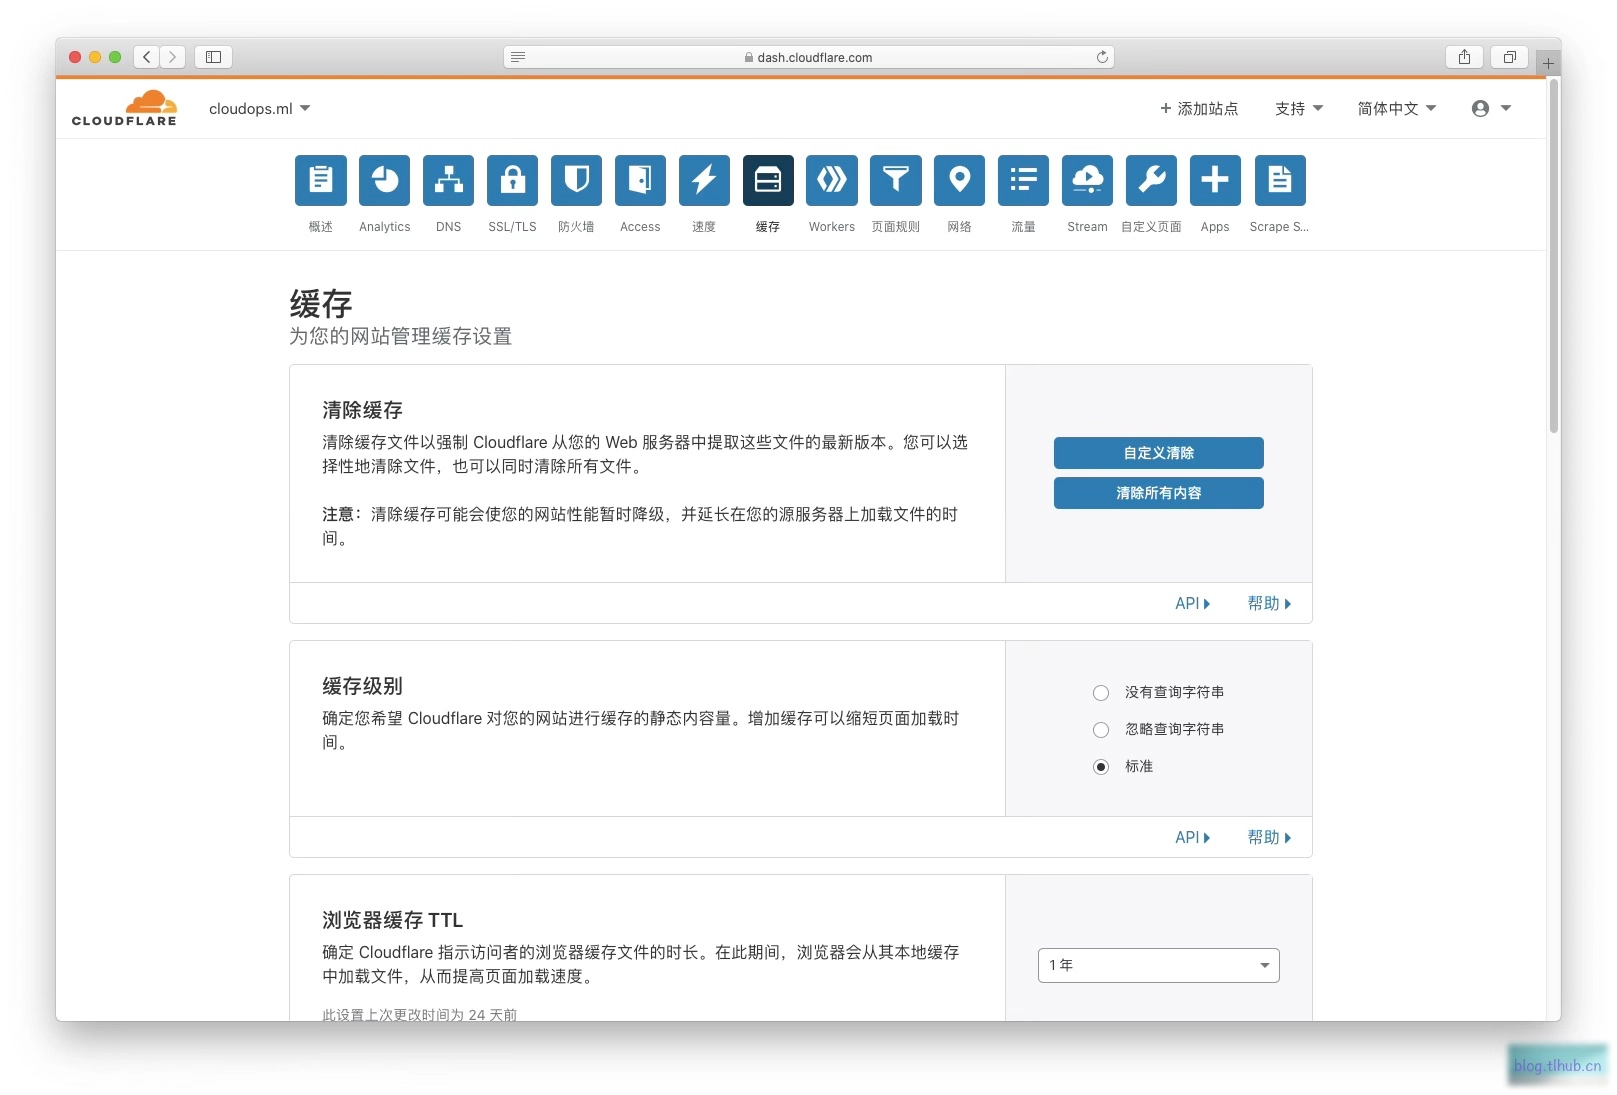The height and width of the screenshot is (1095, 1617).
Task: Open the 速度 lightning bolt icon
Action: pos(704,180)
